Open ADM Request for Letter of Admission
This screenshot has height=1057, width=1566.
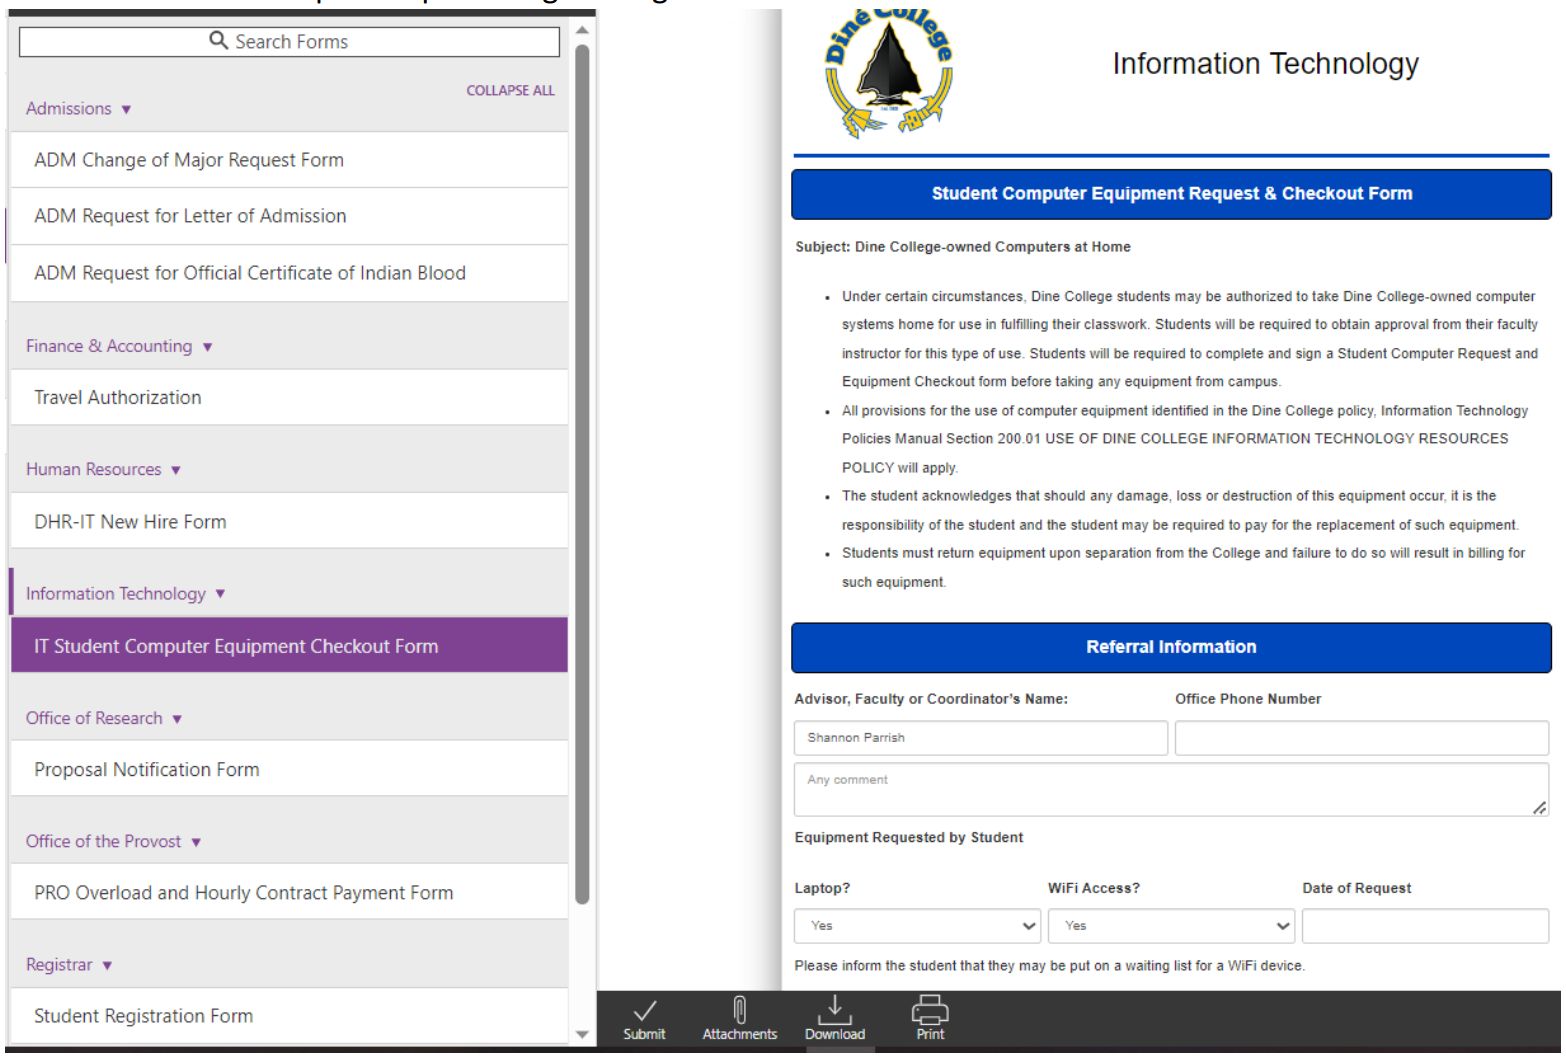pyautogui.click(x=289, y=216)
